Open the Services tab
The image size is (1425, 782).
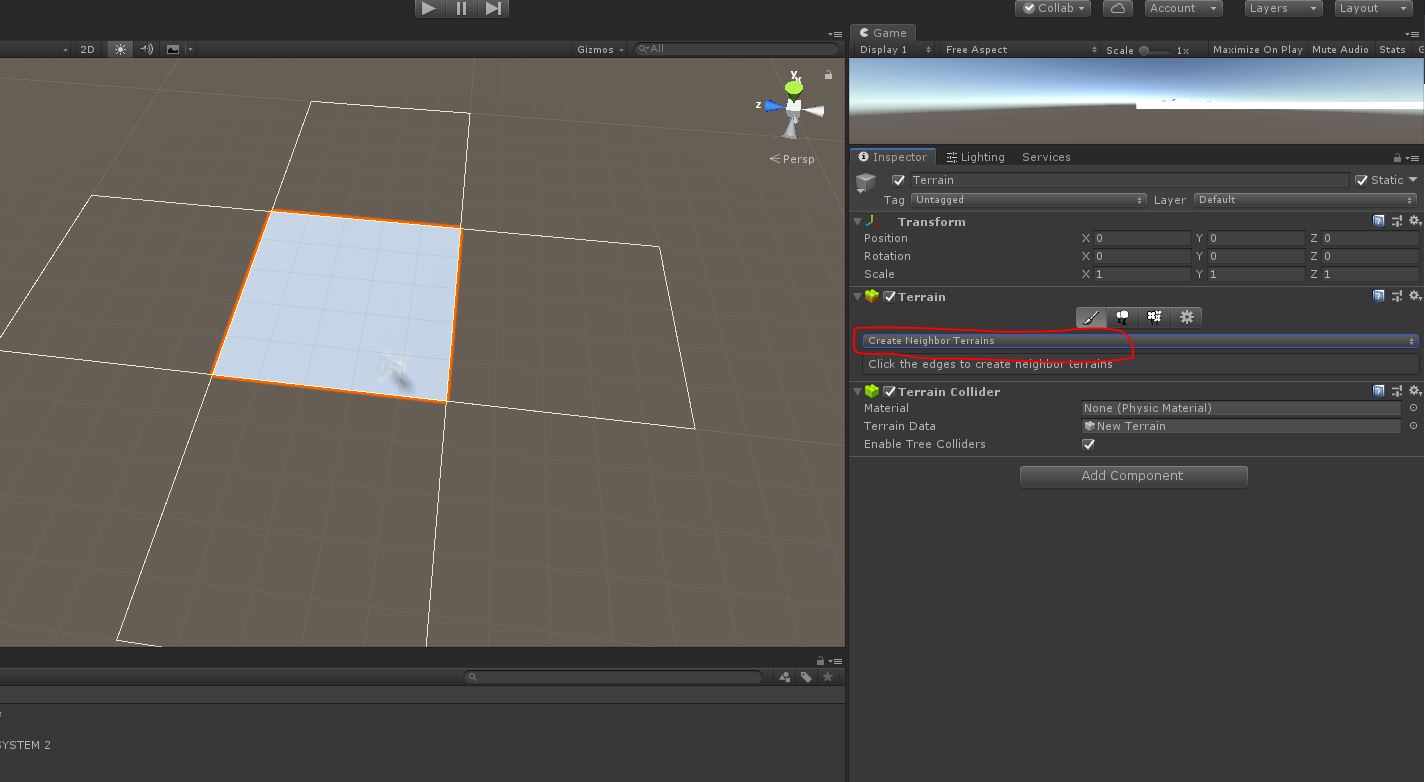tap(1046, 157)
